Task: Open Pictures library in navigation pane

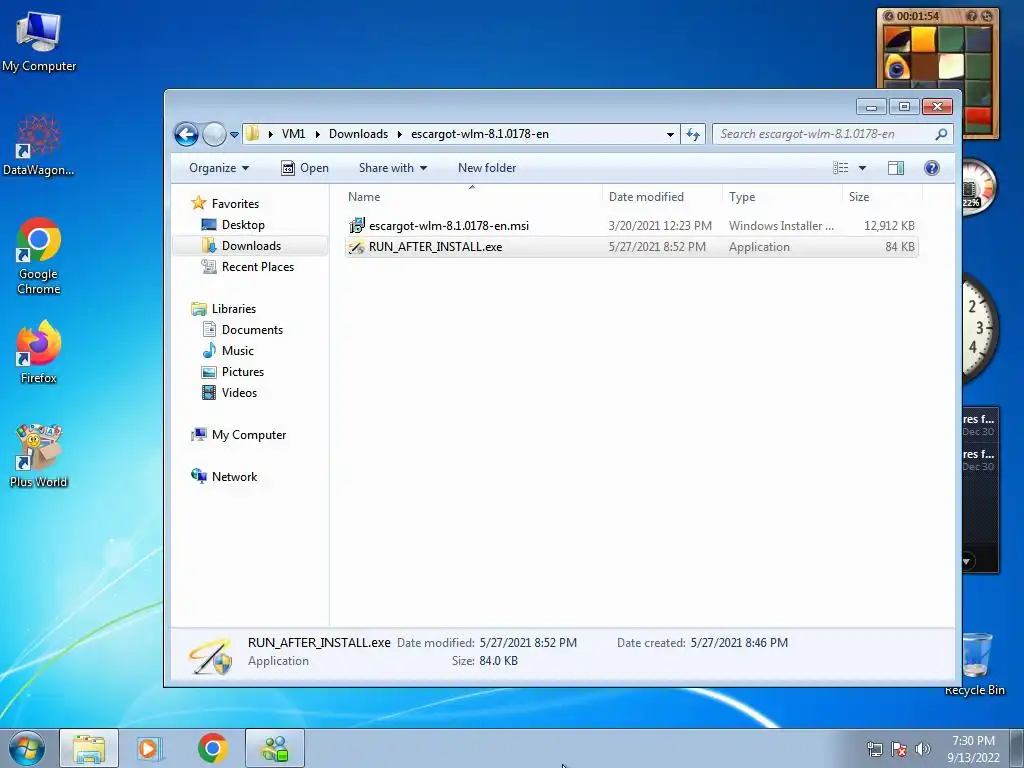Action: [x=243, y=372]
